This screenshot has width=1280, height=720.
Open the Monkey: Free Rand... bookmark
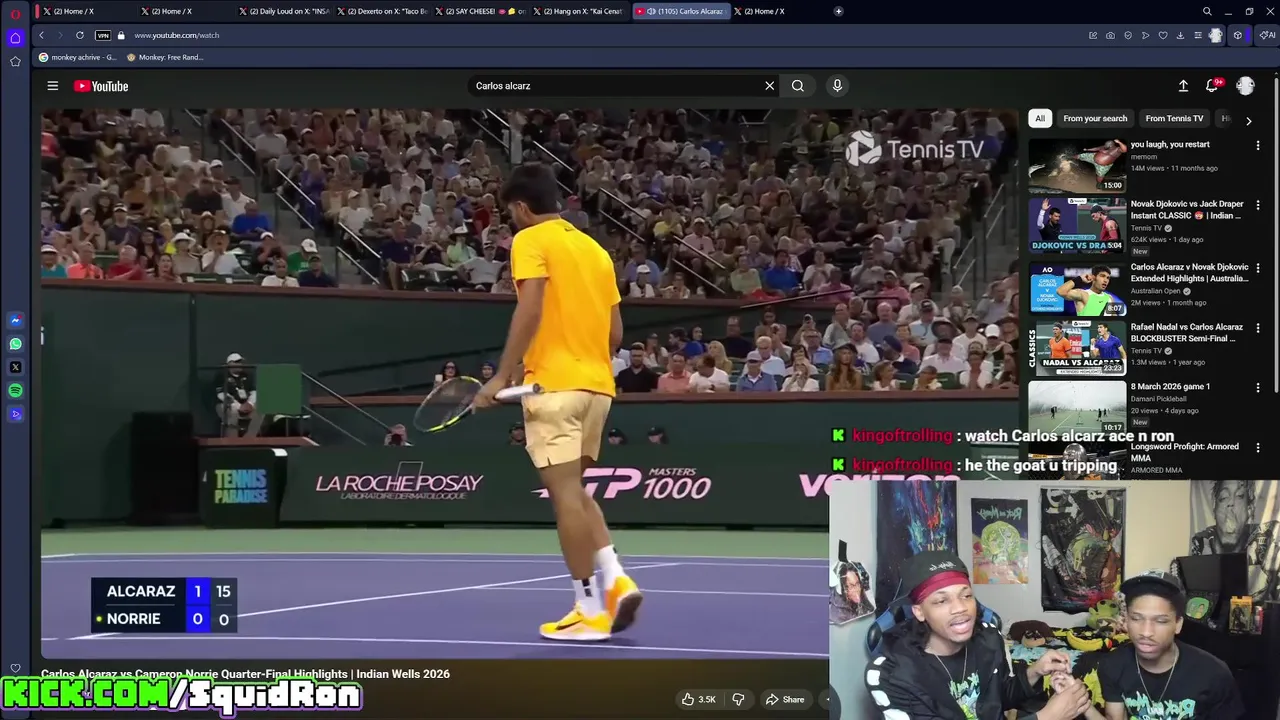(164, 57)
